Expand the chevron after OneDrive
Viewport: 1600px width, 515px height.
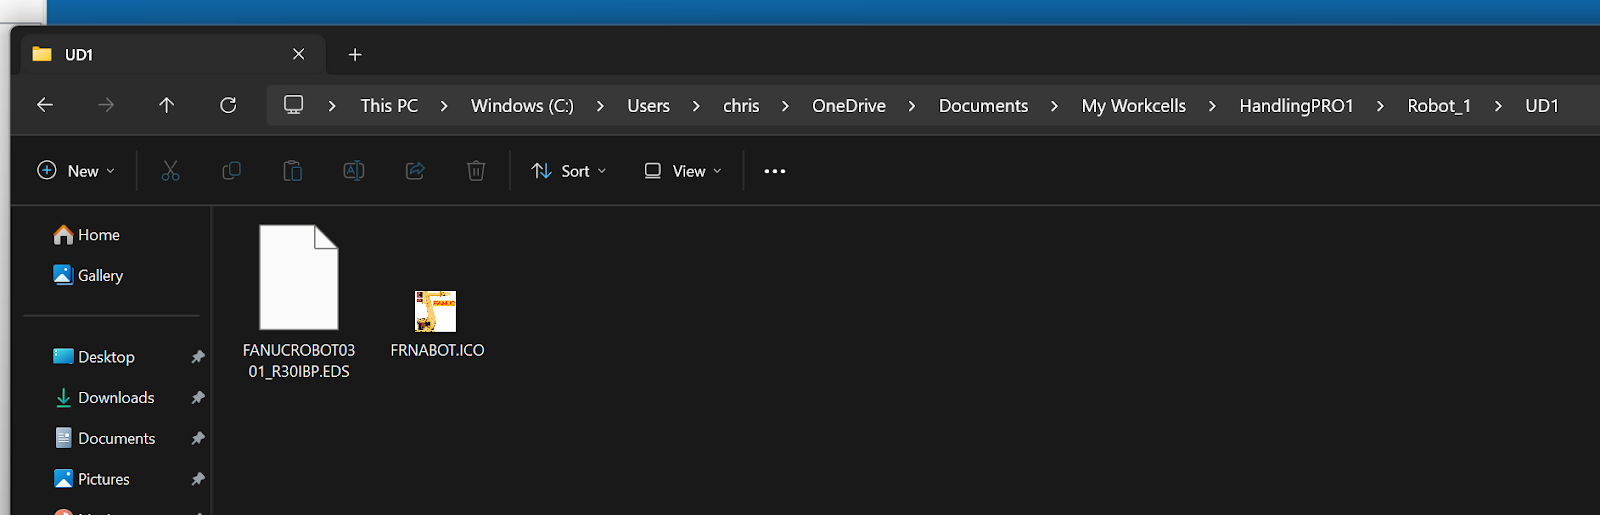(x=912, y=106)
